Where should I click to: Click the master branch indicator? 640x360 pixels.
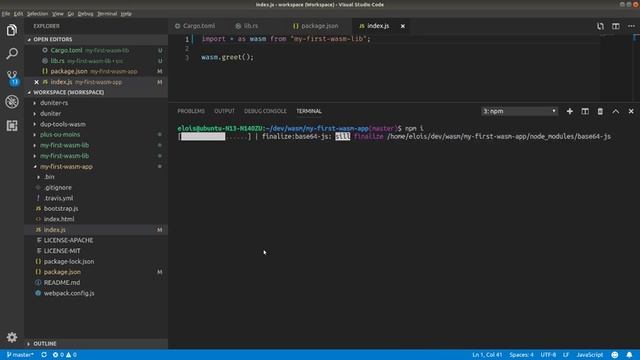pyautogui.click(x=20, y=355)
